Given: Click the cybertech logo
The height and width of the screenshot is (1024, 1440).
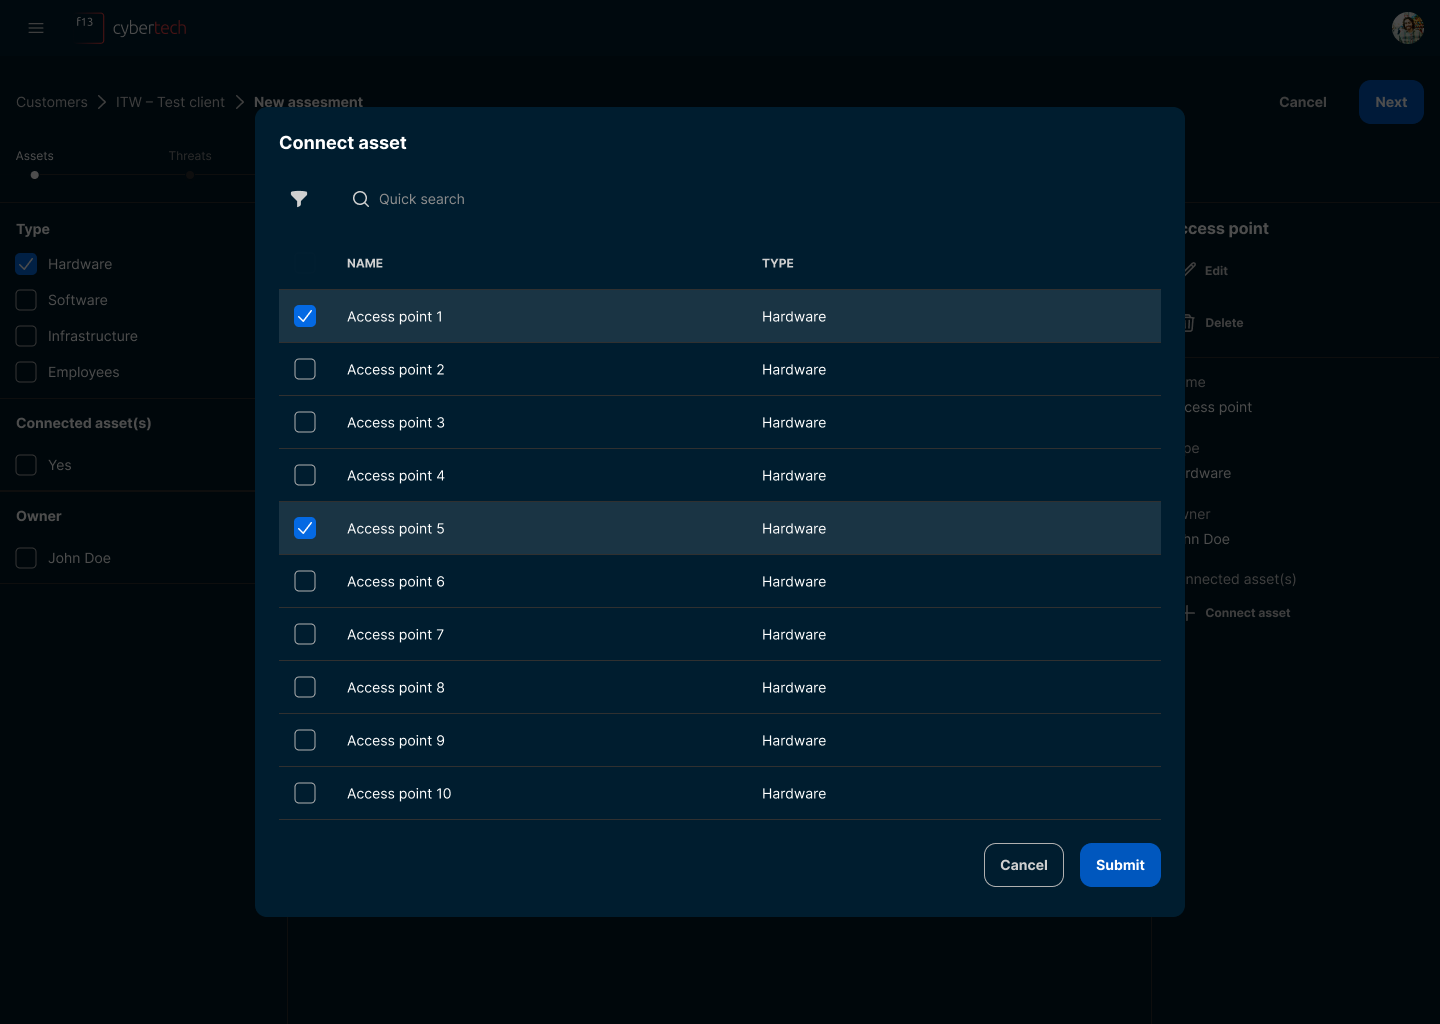Looking at the screenshot, I should pos(131,28).
